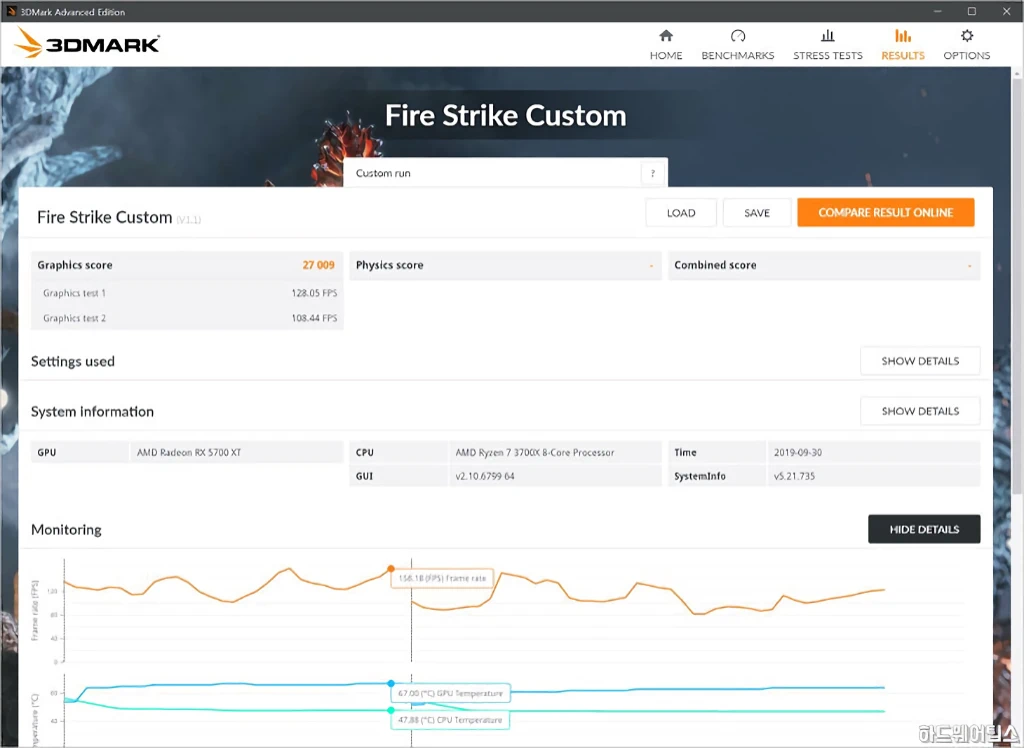Click the SAVE button
The width and height of the screenshot is (1024, 748).
(x=757, y=213)
